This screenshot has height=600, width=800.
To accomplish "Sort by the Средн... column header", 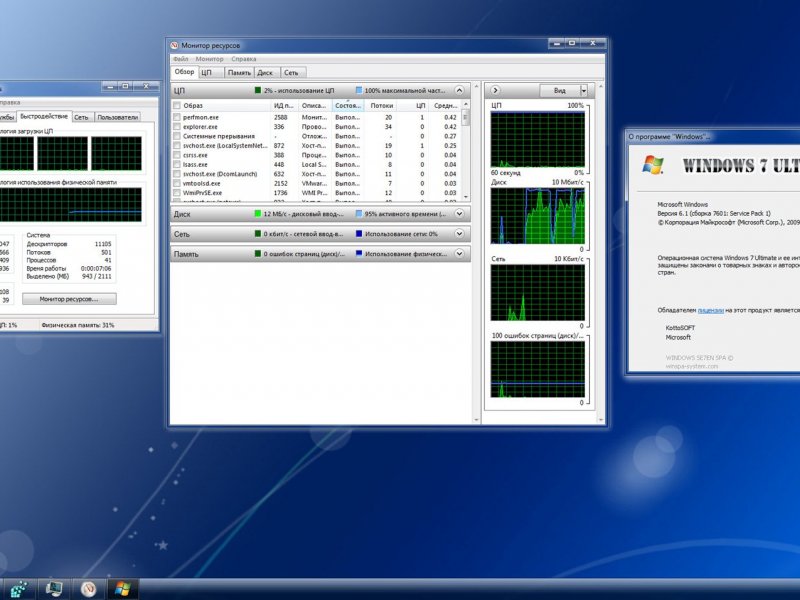I will tap(445, 106).
